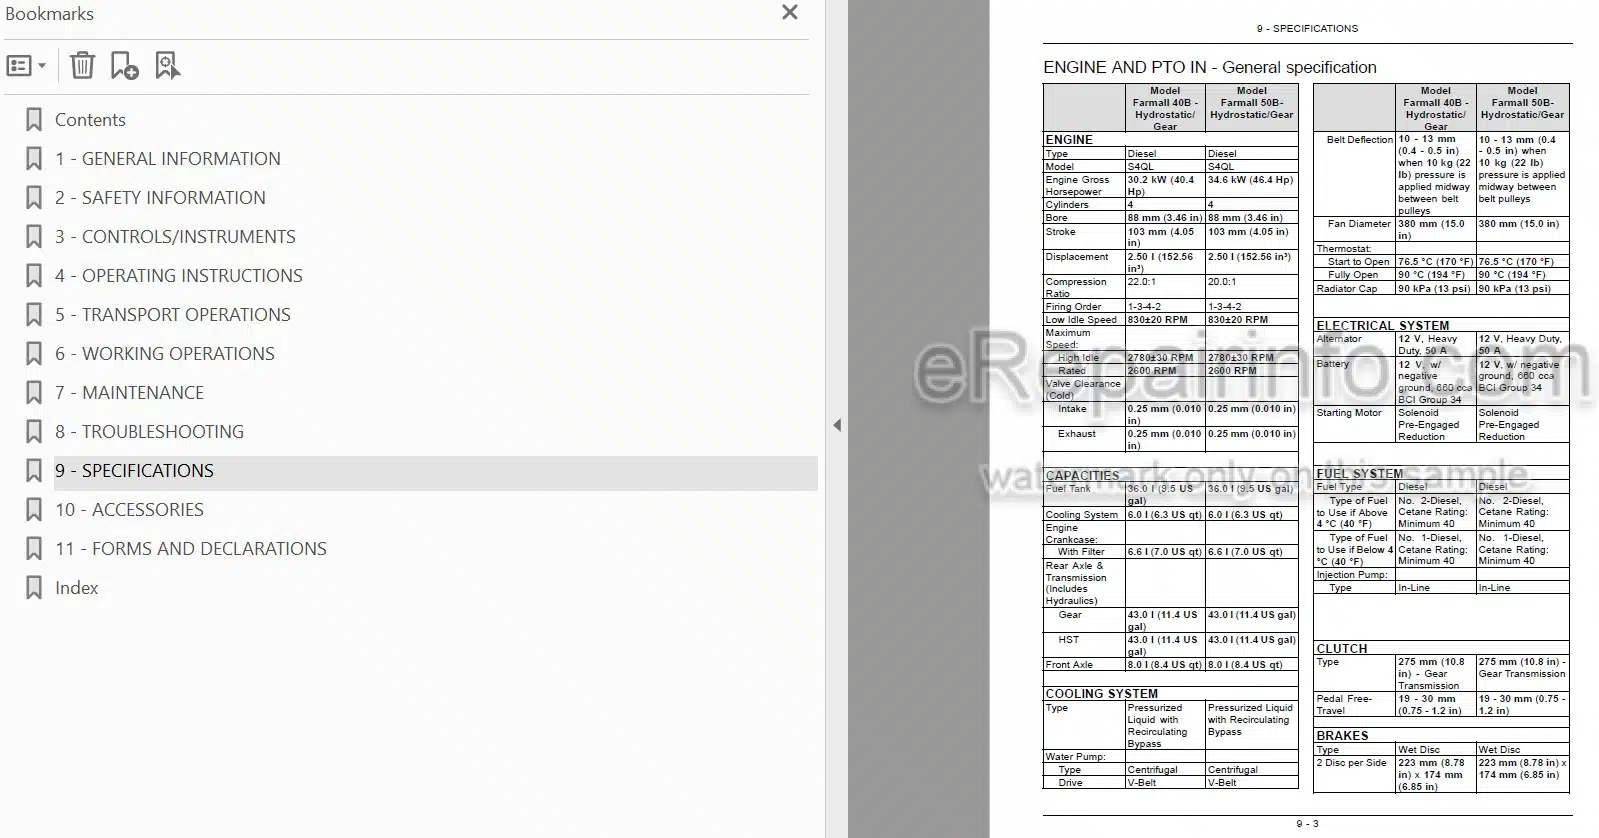Click the bookmark icon beside 8 - TROUBLESHOOTING
1599x838 pixels.
34,432
